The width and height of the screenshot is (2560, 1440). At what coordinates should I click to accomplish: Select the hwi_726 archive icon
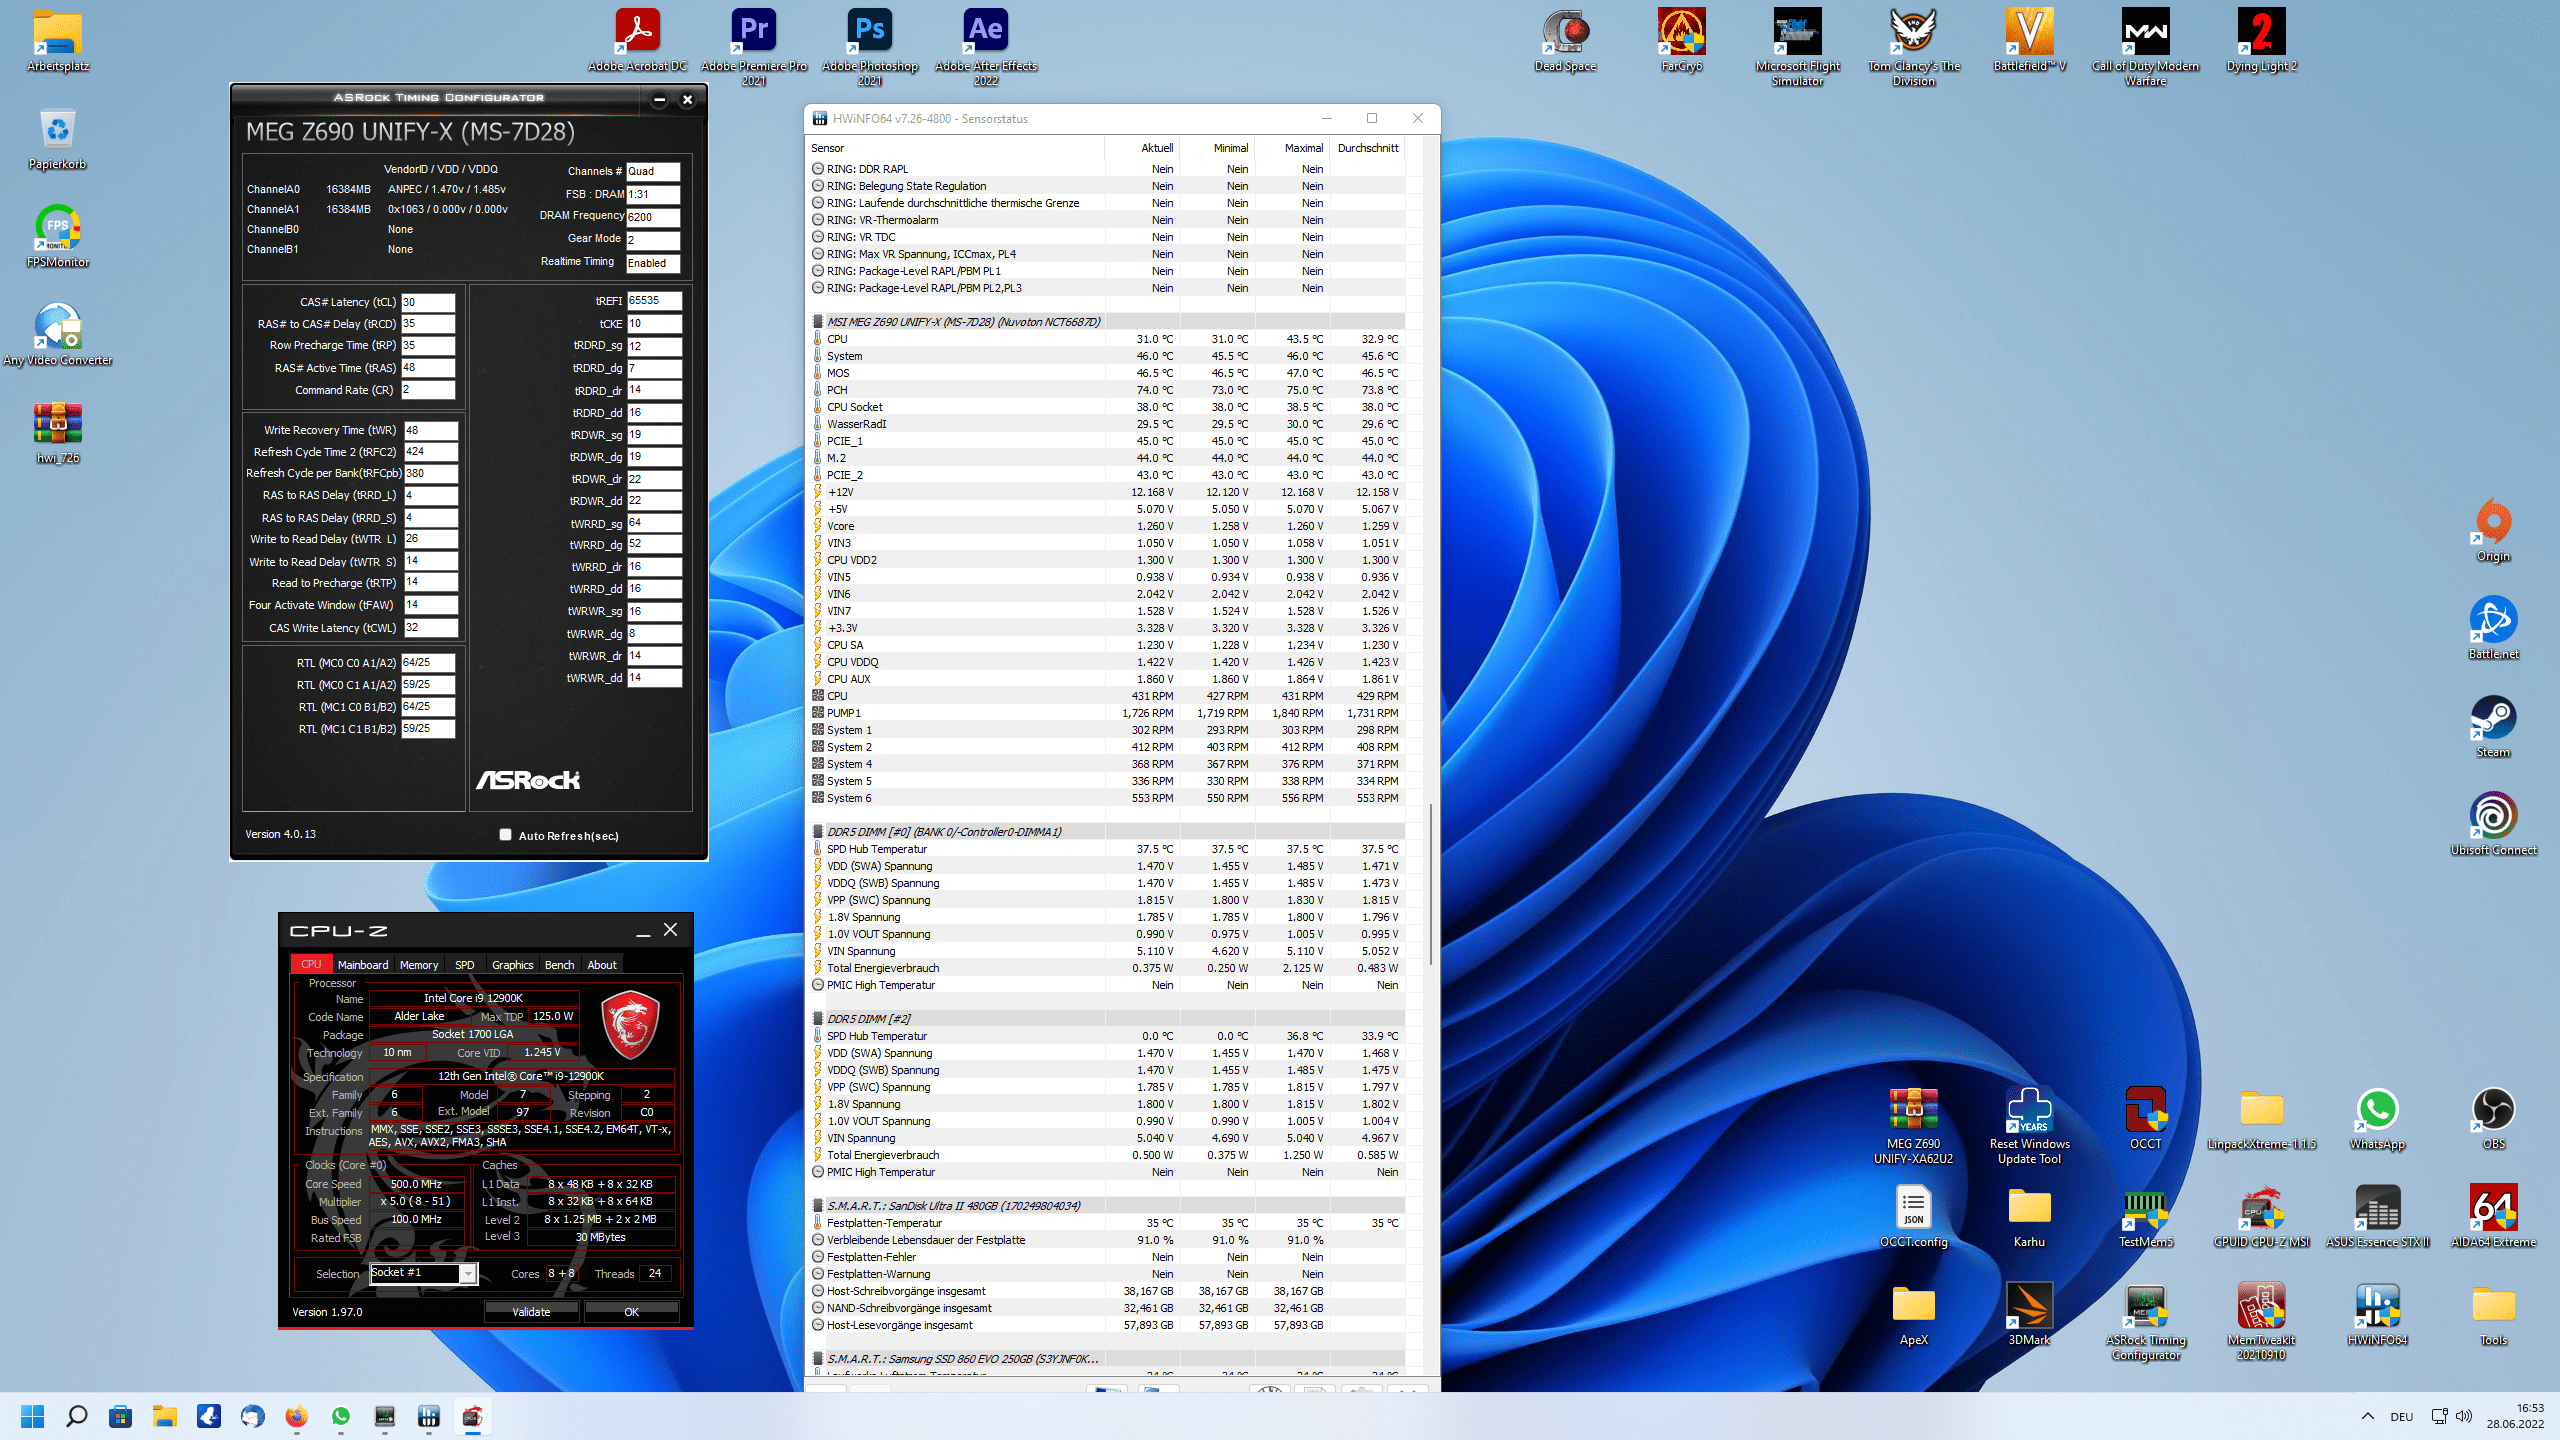[x=58, y=432]
